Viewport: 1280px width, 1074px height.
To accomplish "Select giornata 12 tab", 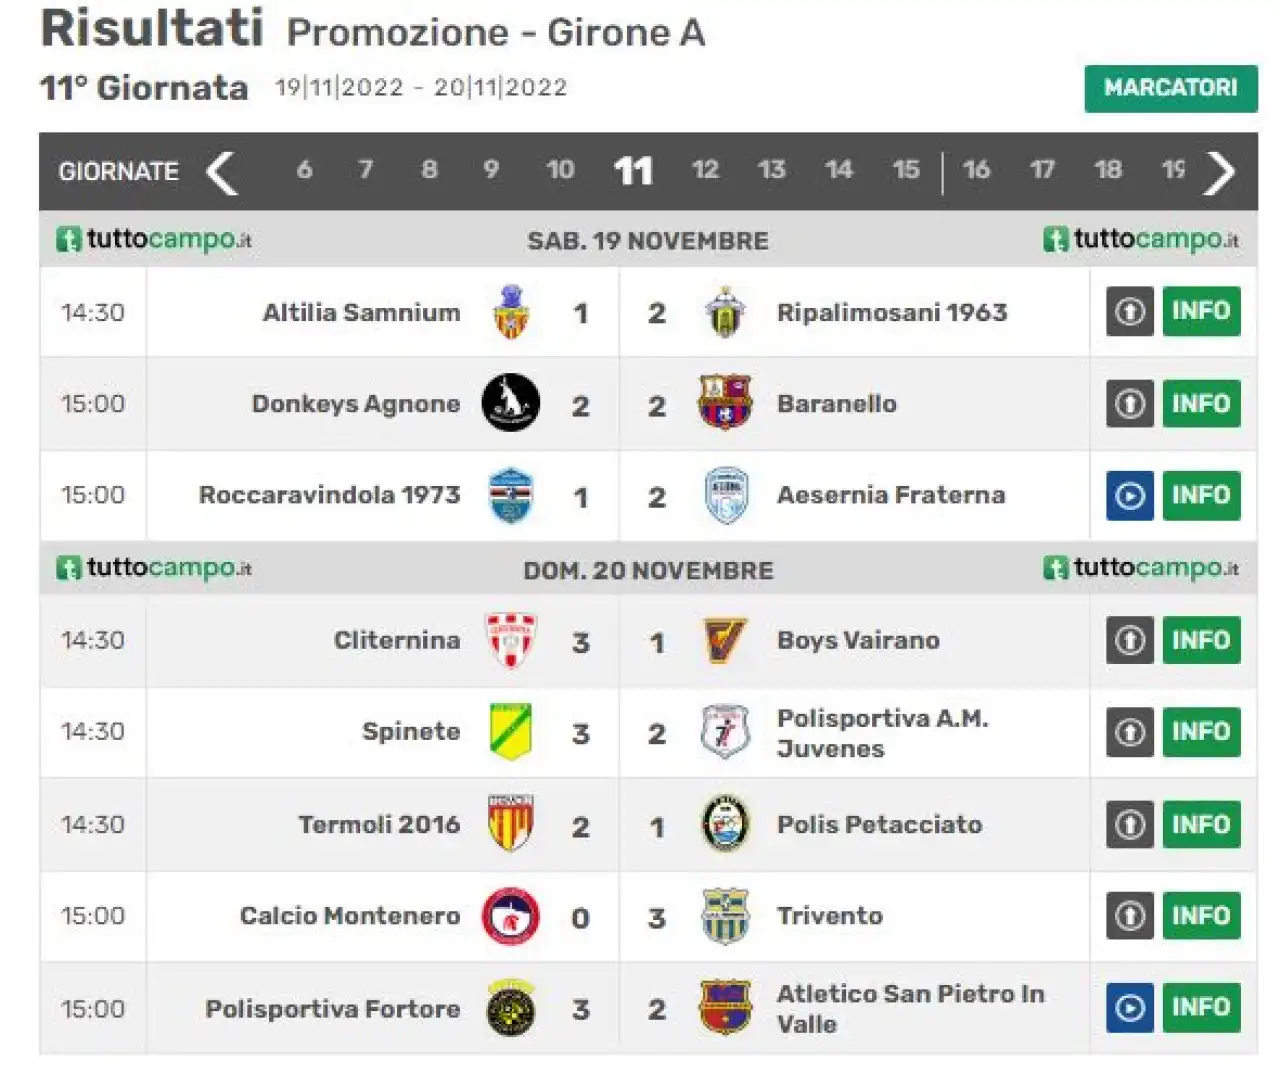I will 706,170.
